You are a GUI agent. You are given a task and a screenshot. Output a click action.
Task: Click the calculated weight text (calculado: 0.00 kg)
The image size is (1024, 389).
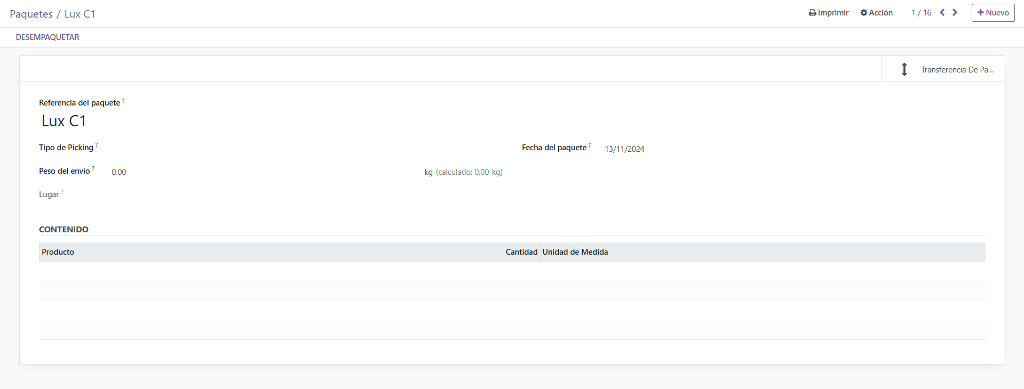(469, 172)
